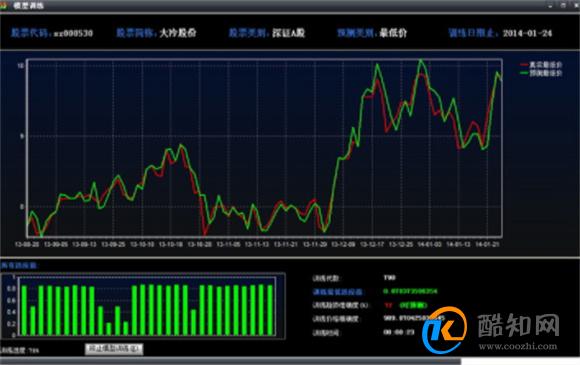The image size is (580, 365).
Task: Click the 13-12-09 date marker on the x-axis
Action: pos(343,244)
